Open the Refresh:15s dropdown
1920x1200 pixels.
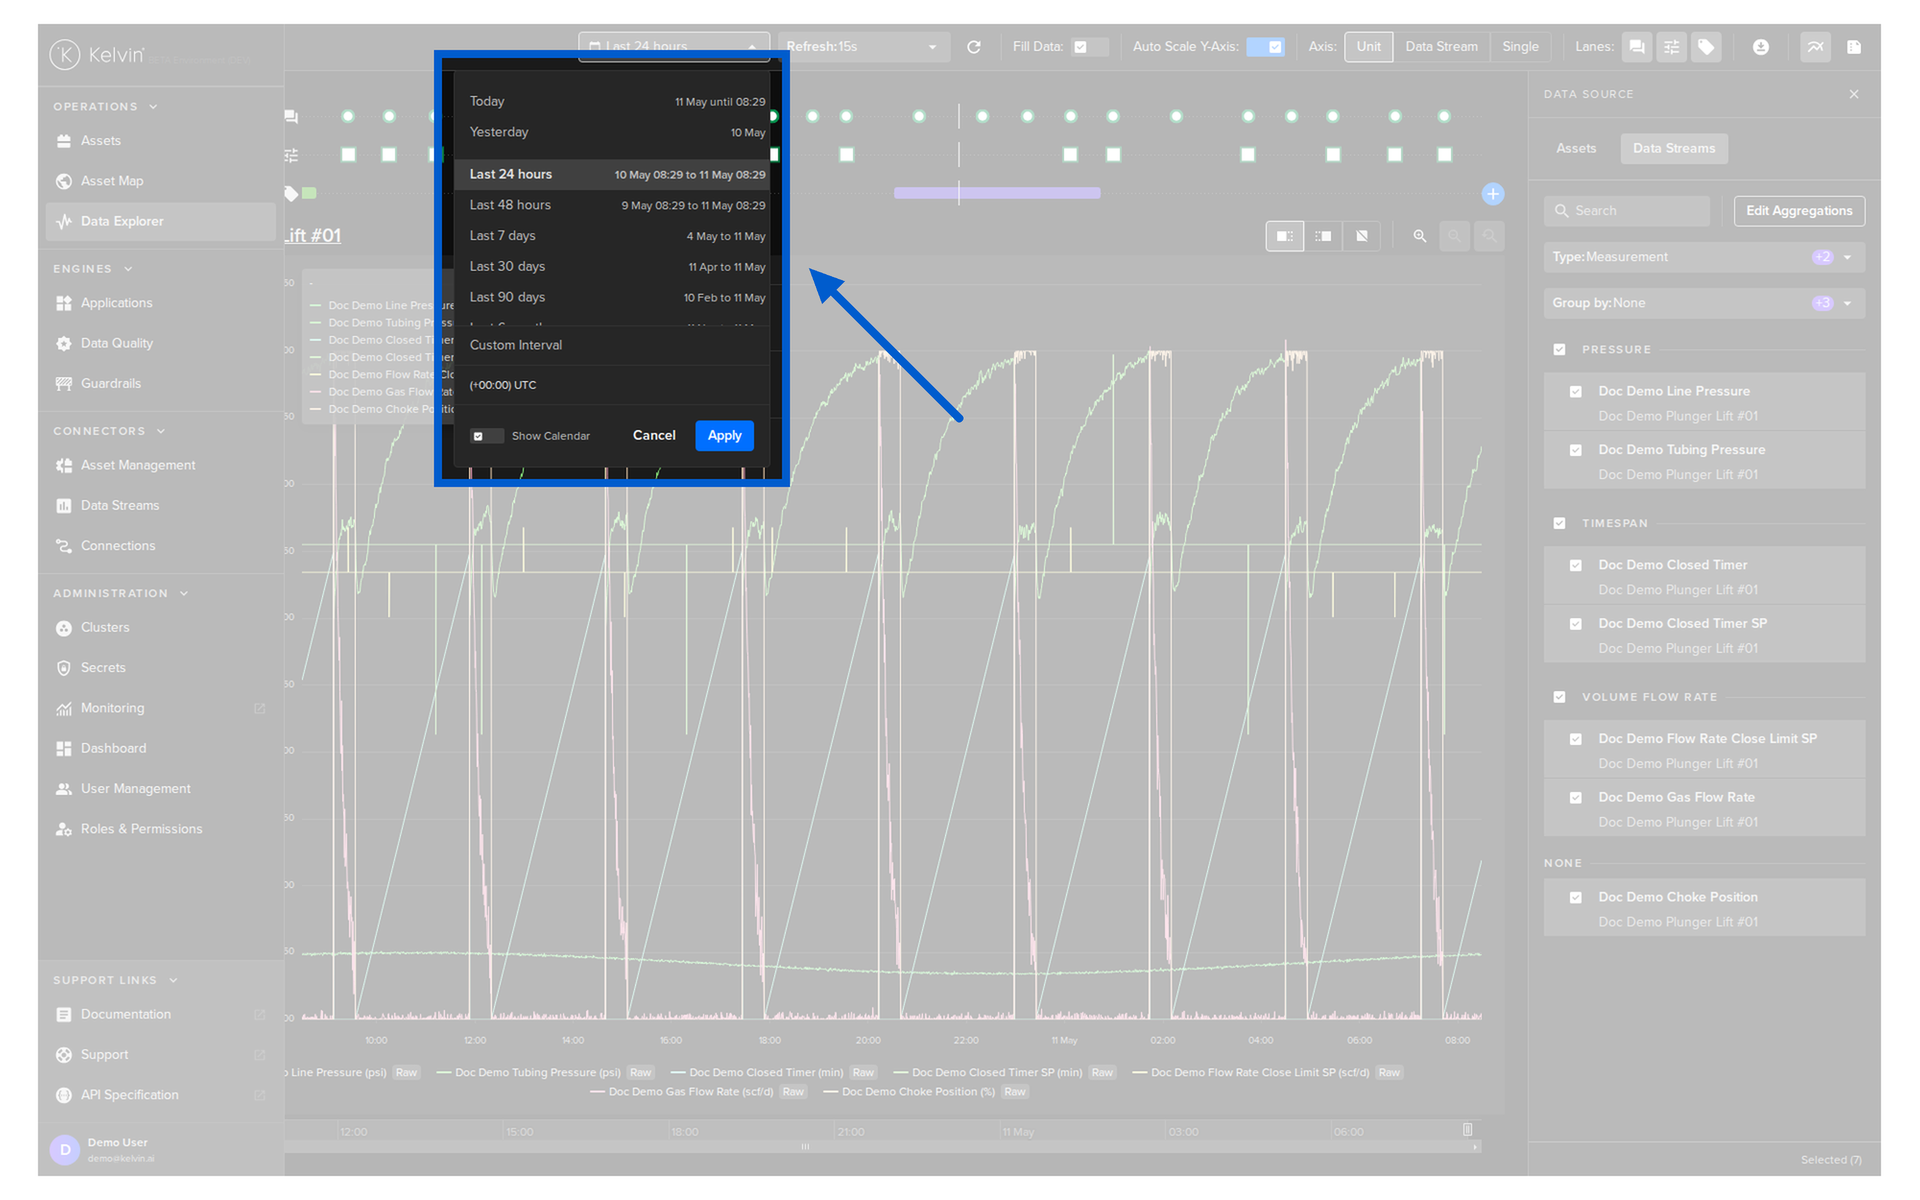(x=862, y=47)
